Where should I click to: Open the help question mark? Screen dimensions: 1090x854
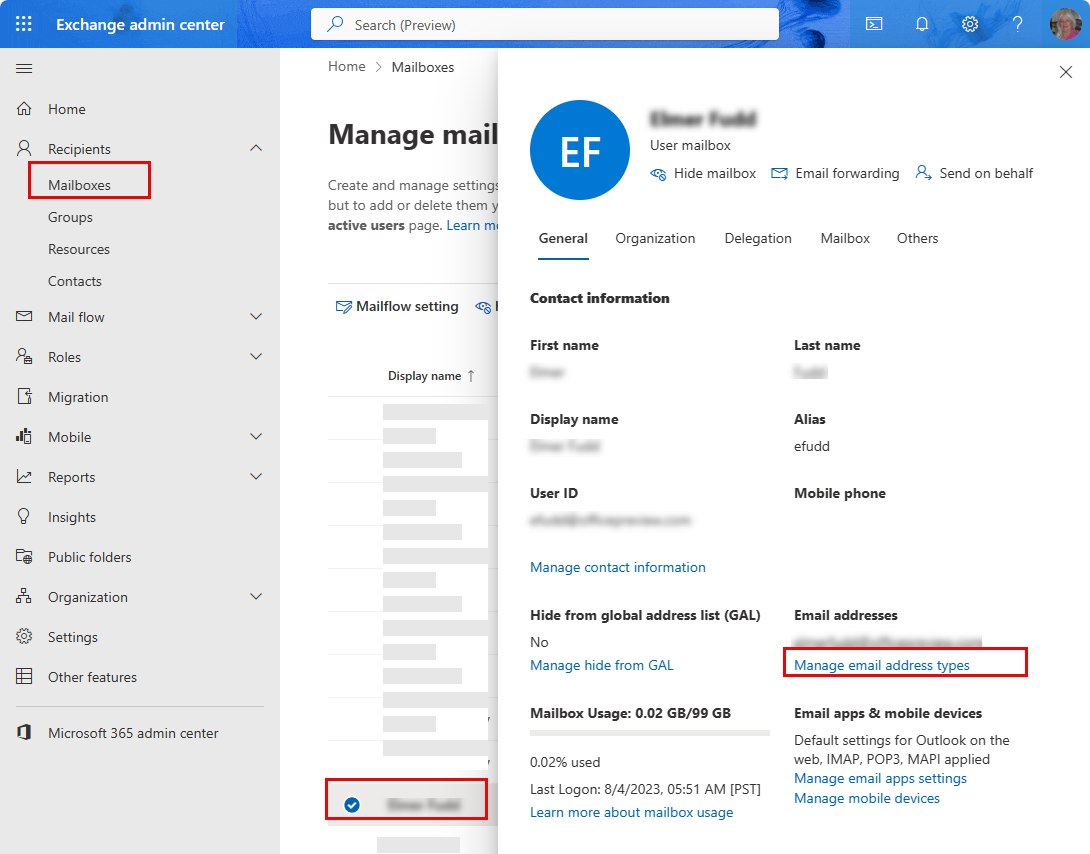pos(1017,23)
